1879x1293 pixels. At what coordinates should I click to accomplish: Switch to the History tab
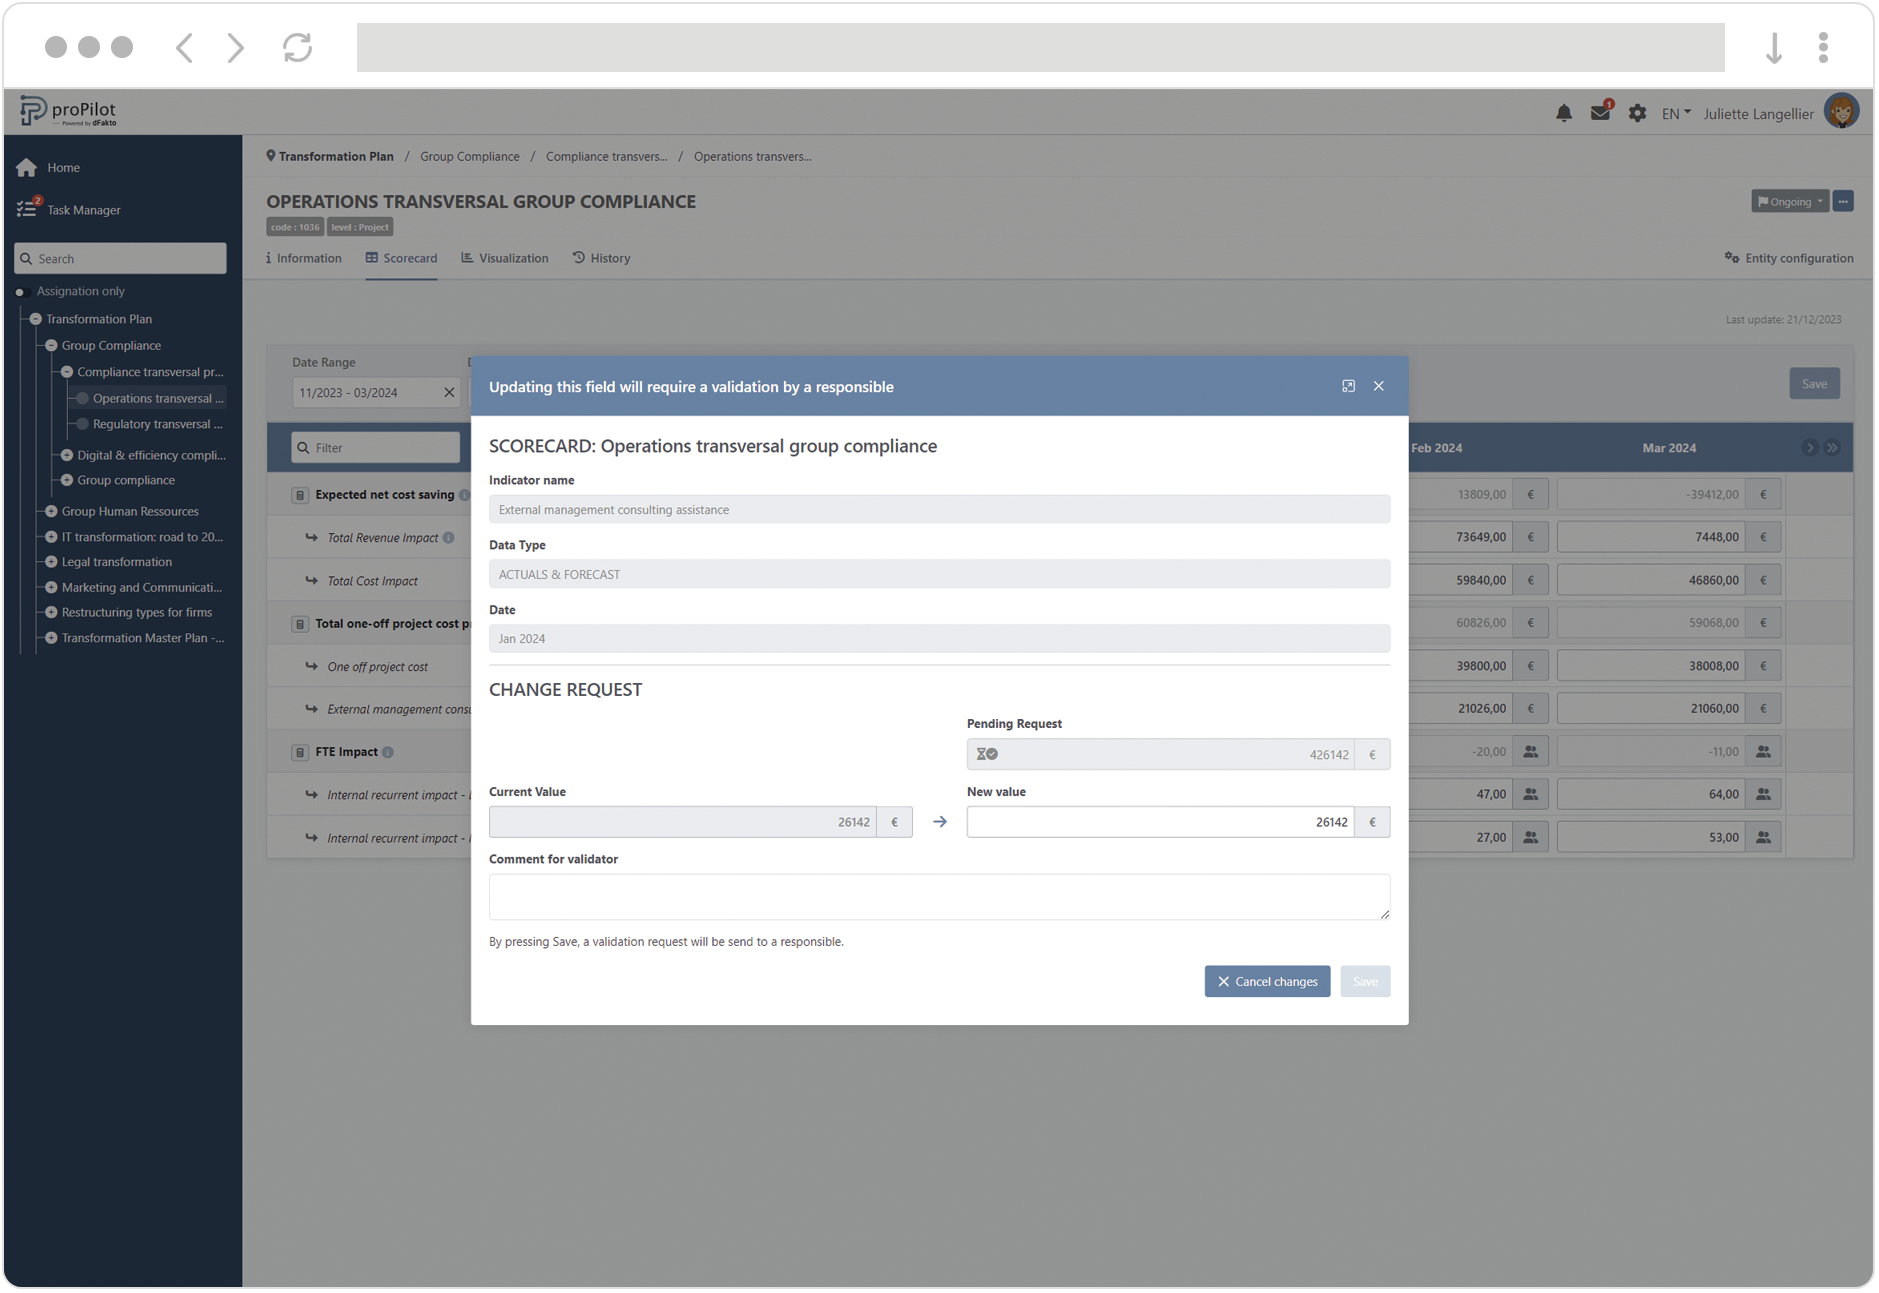click(602, 258)
